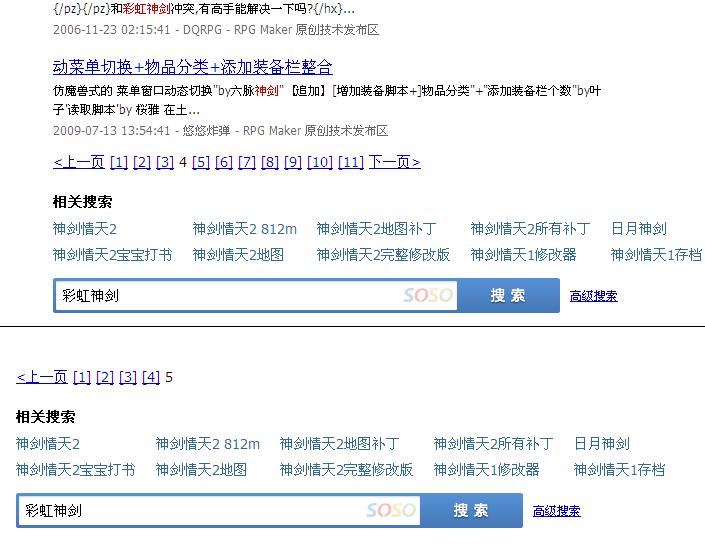Open page [2] in upper pagination

[142, 162]
